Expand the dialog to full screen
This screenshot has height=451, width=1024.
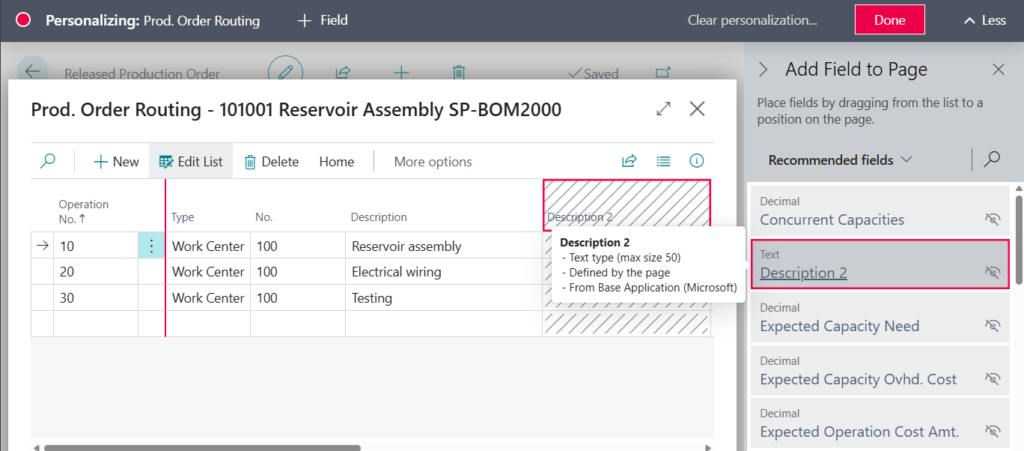click(x=663, y=109)
